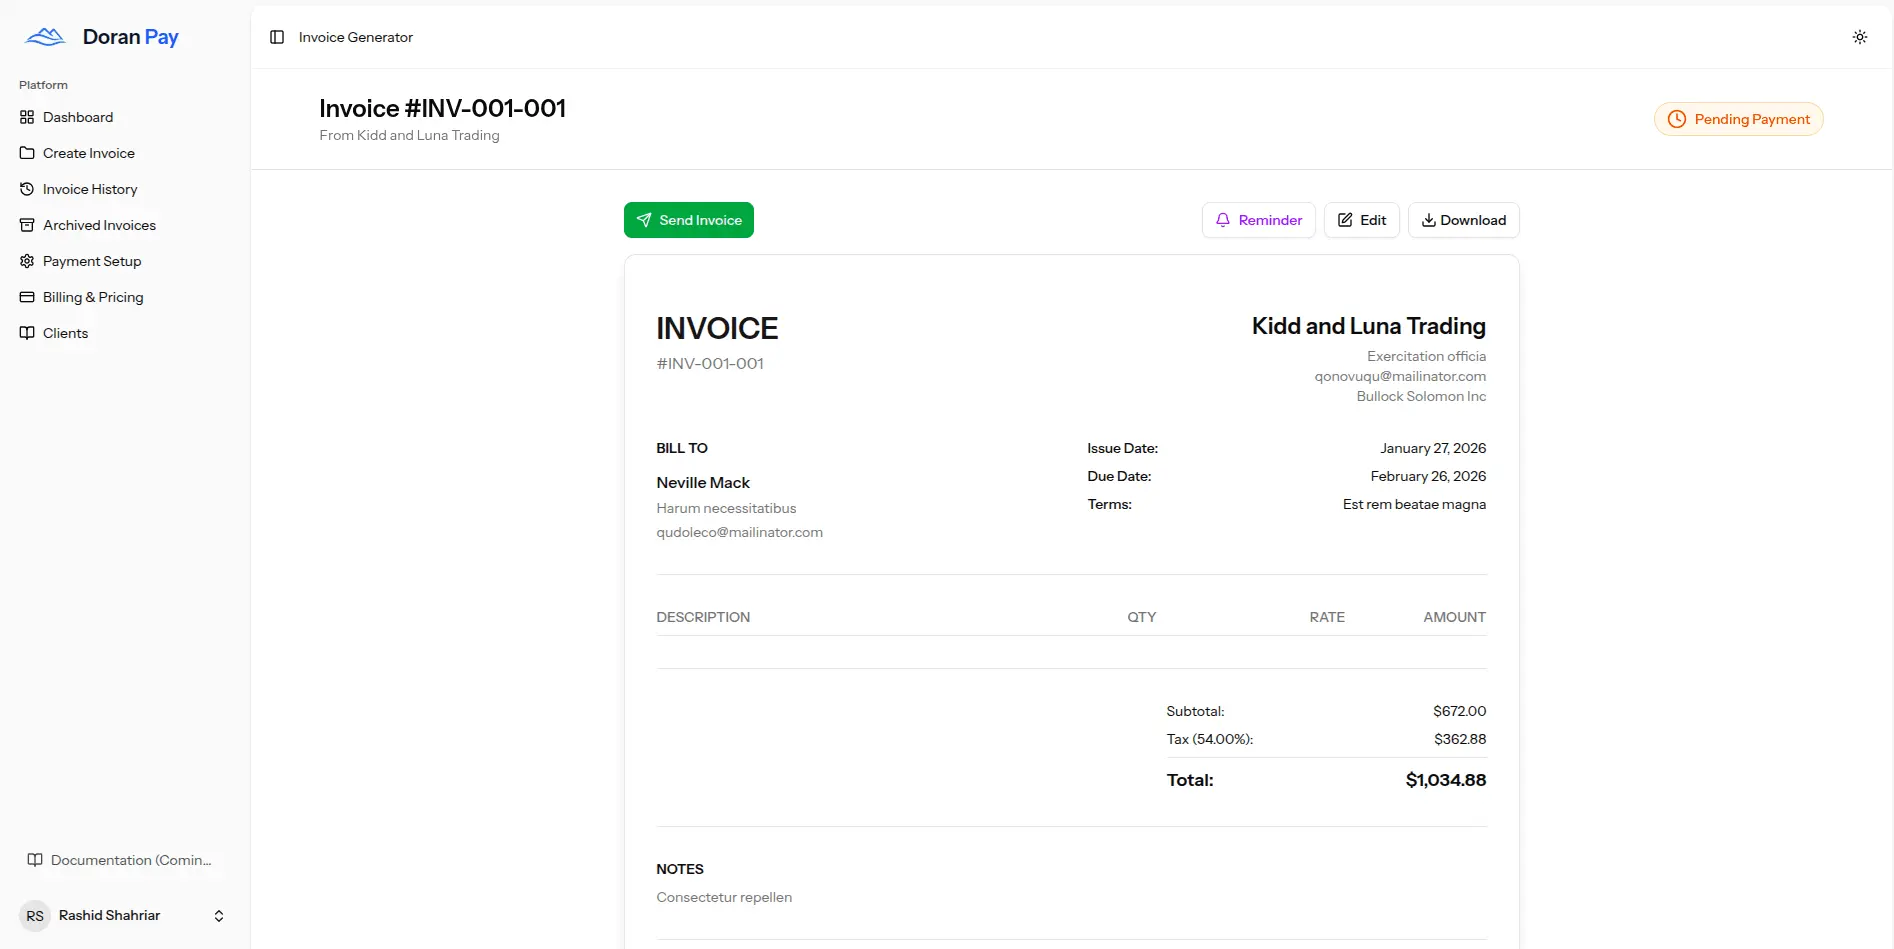Click the Tax (54.00%) label
Image resolution: width=1894 pixels, height=949 pixels.
coord(1210,739)
